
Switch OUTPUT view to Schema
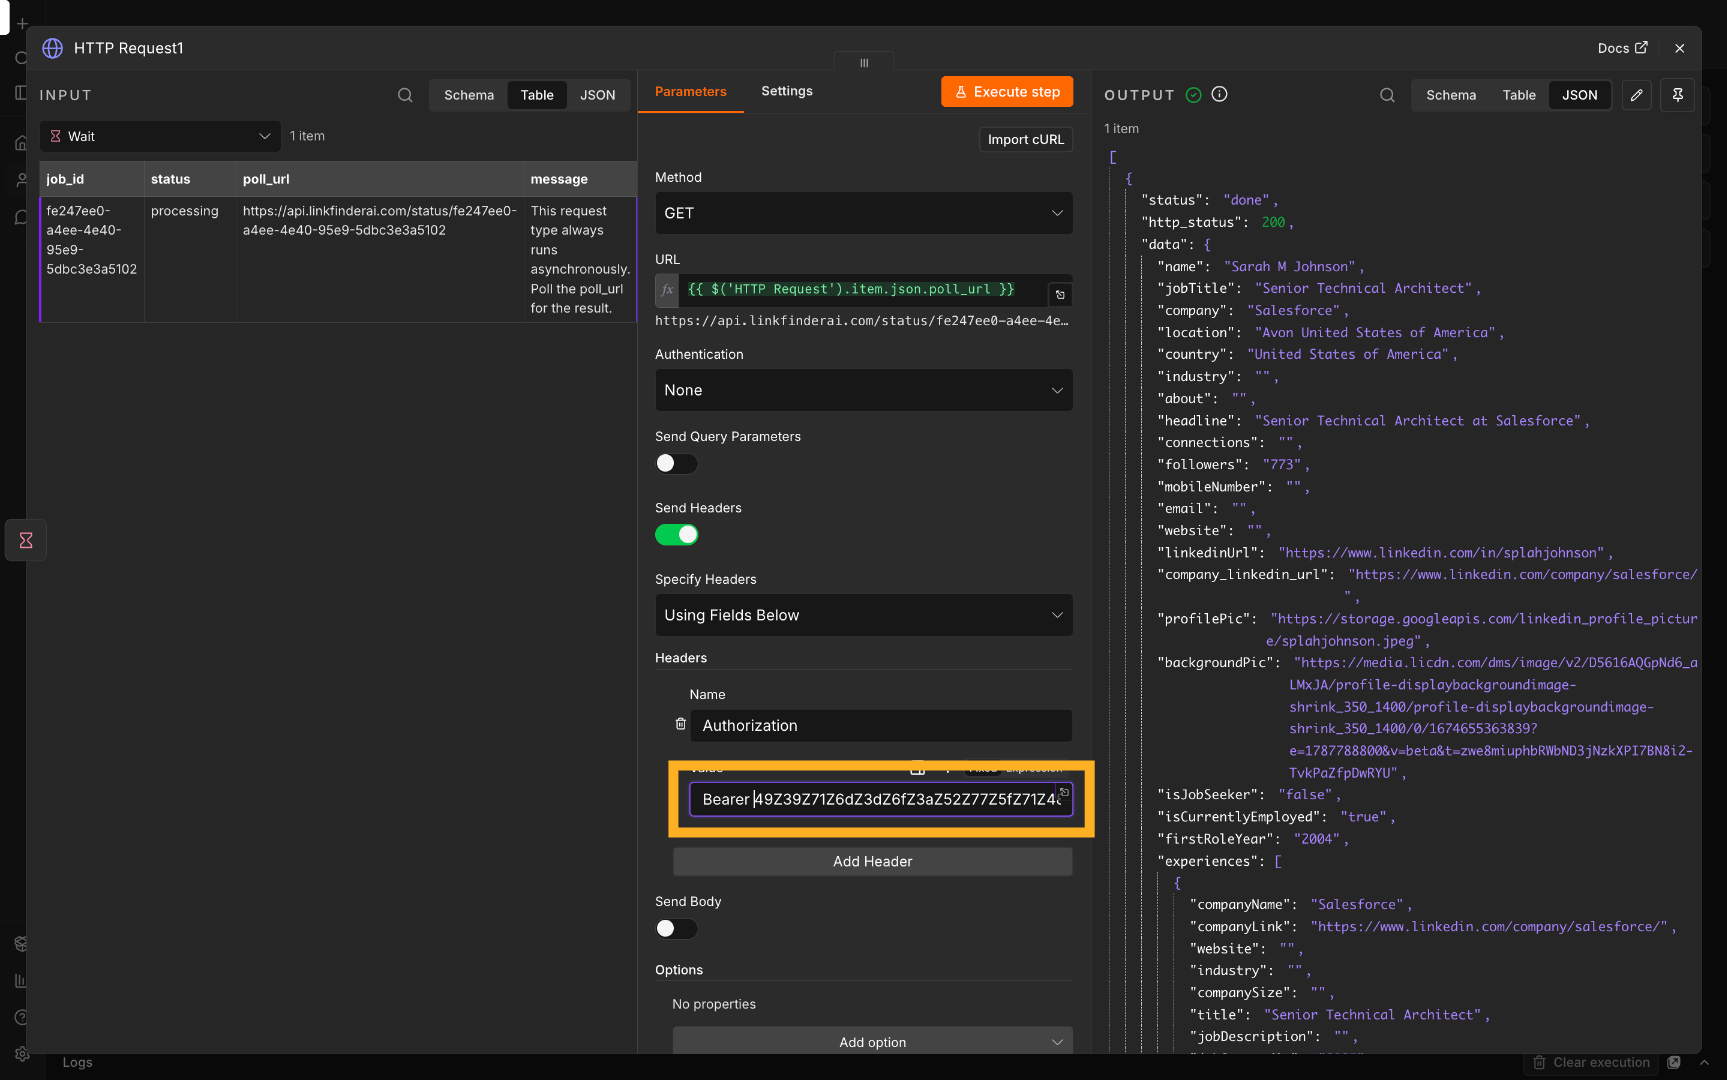[1451, 95]
